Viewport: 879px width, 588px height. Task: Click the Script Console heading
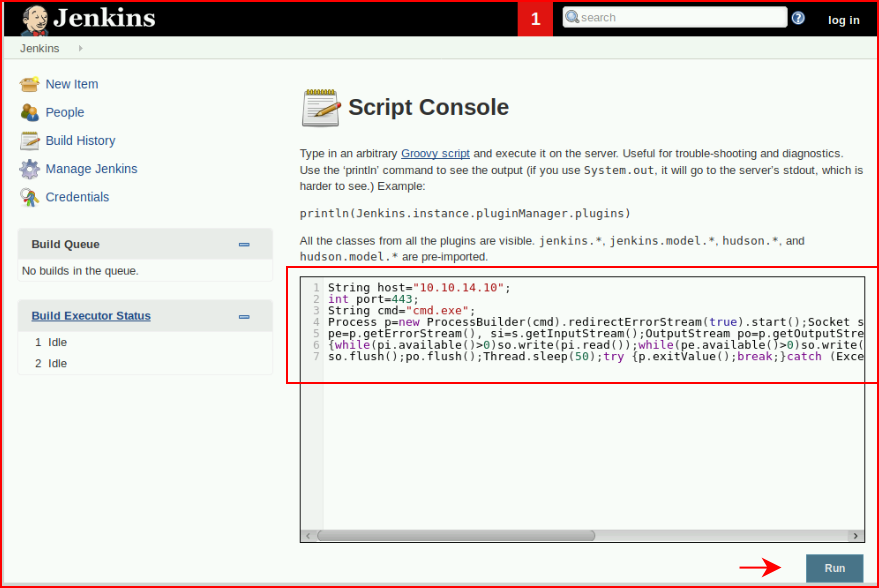pyautogui.click(x=428, y=107)
